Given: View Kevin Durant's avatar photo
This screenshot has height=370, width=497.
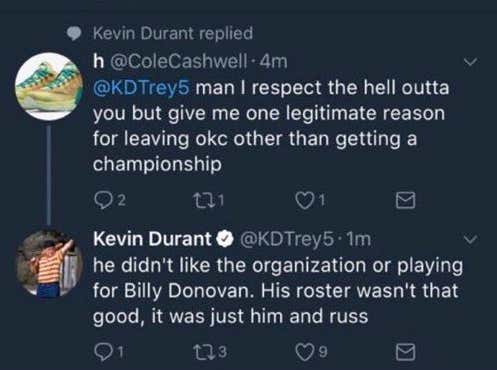Looking at the screenshot, I should point(49,263).
